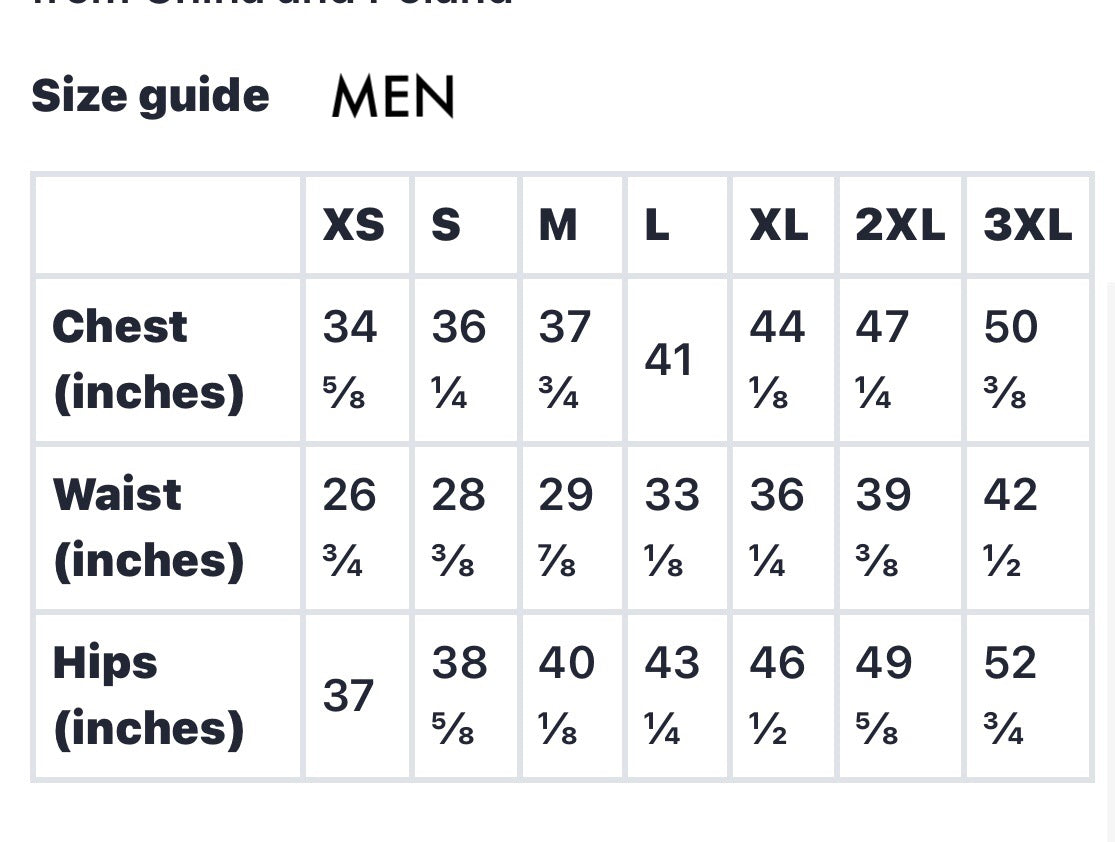Choose the L size column header

tap(656, 226)
